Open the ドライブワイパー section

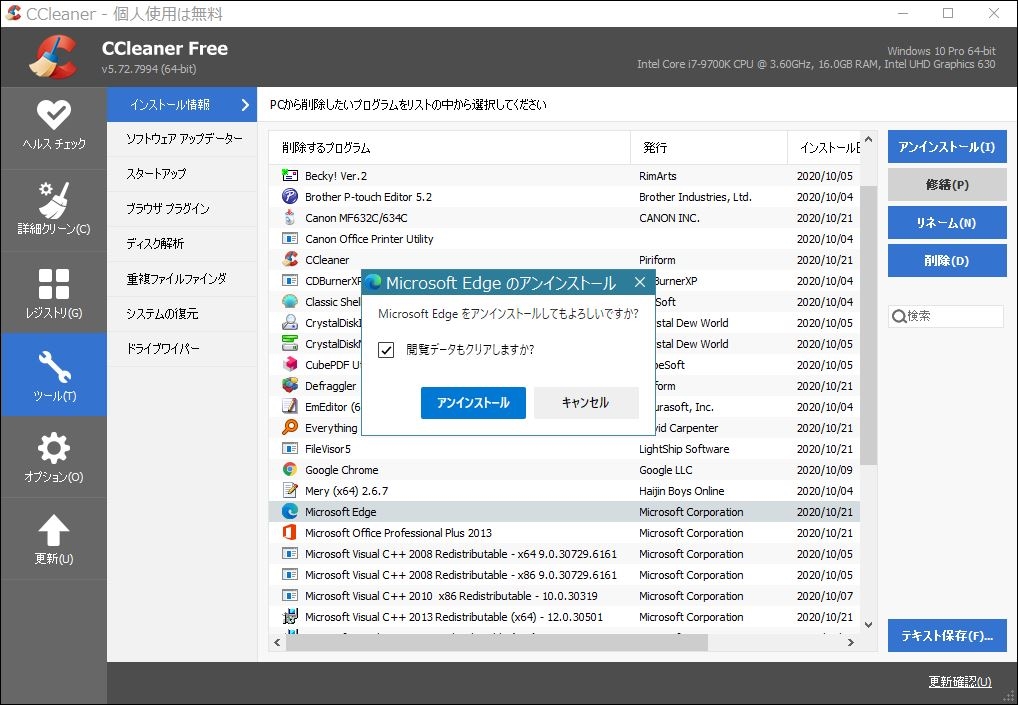click(182, 349)
